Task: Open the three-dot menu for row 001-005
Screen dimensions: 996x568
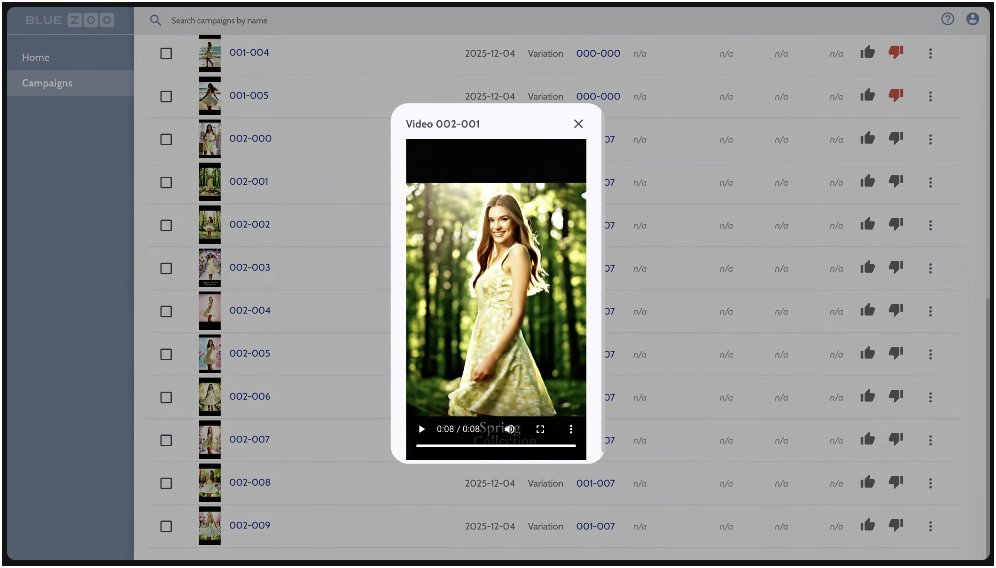Action: pyautogui.click(x=930, y=97)
